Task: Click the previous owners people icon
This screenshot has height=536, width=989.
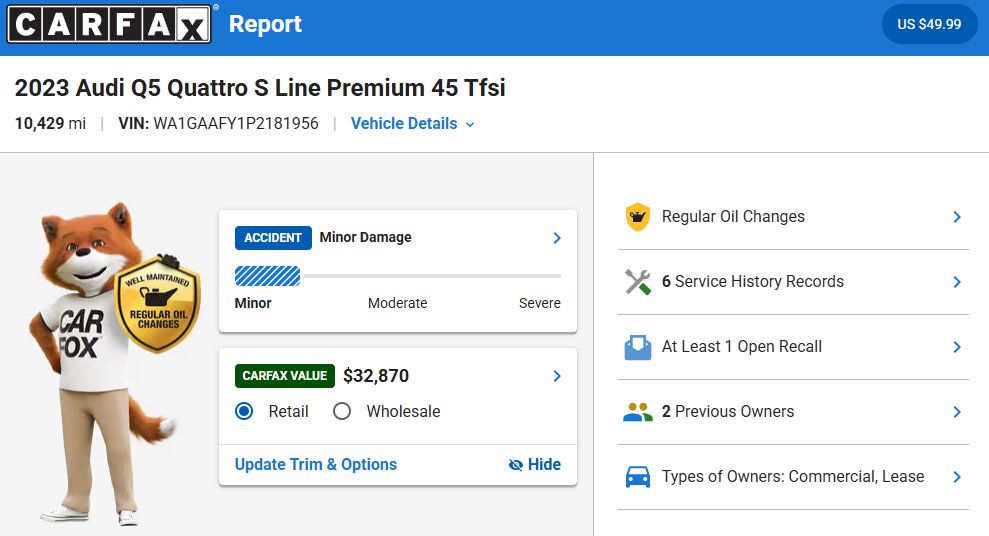Action: click(x=638, y=412)
